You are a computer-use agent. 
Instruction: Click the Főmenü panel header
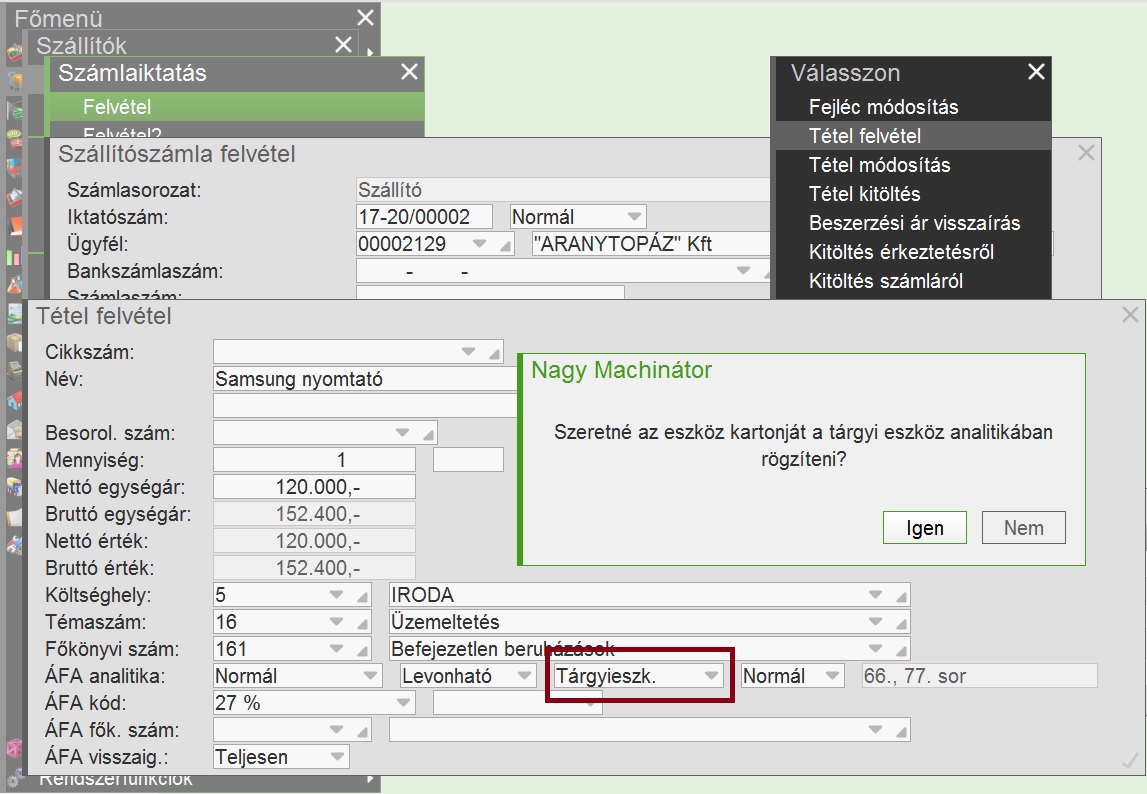[193, 18]
